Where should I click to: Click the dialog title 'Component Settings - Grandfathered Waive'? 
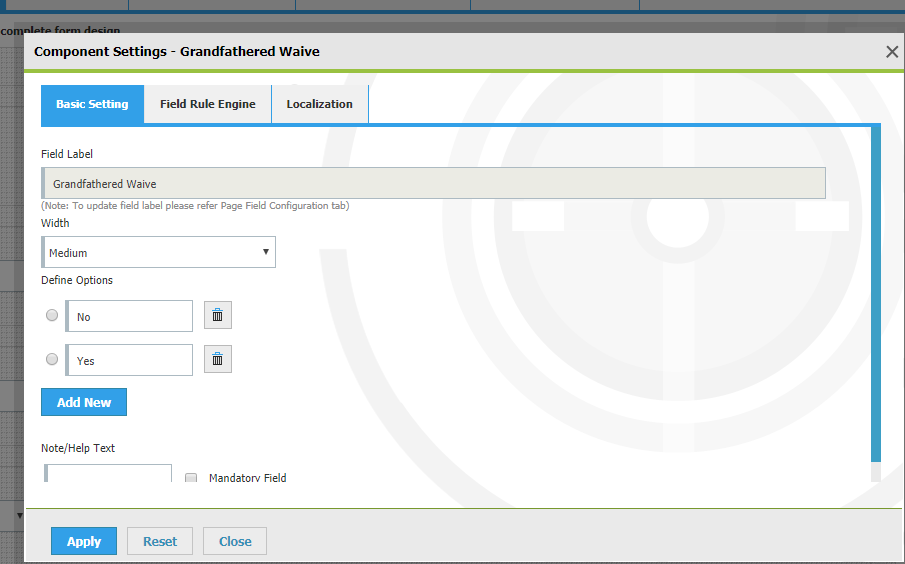(x=177, y=51)
